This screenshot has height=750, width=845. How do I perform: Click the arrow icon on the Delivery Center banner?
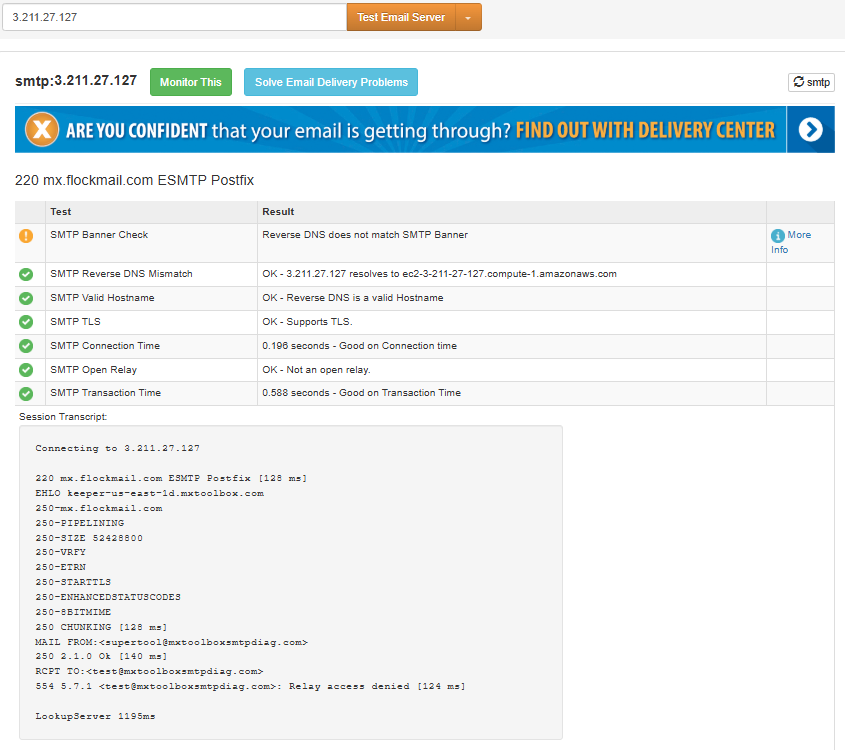[810, 130]
